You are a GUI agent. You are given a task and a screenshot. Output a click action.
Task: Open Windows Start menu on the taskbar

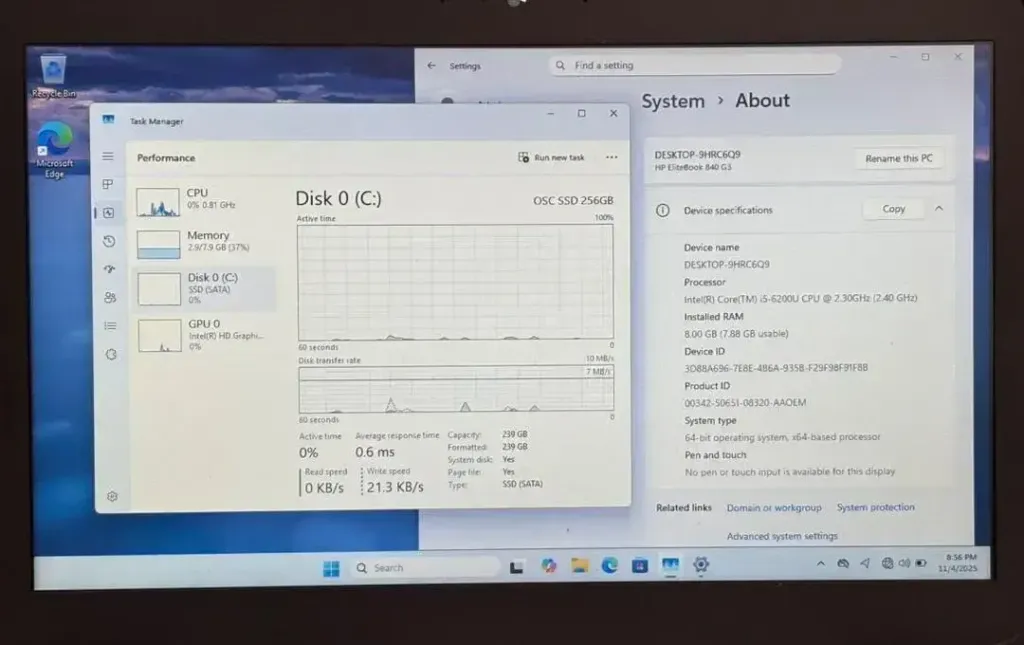click(331, 568)
